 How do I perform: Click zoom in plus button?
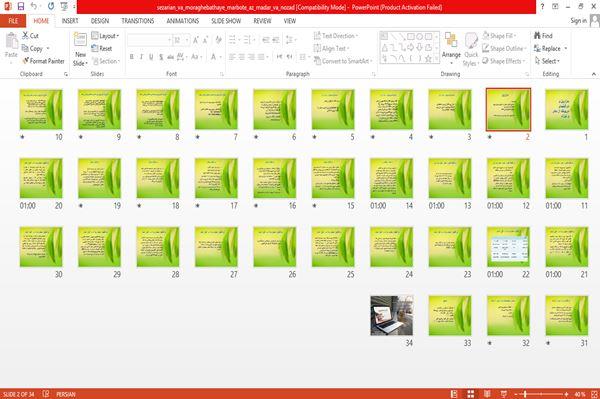pyautogui.click(x=566, y=394)
